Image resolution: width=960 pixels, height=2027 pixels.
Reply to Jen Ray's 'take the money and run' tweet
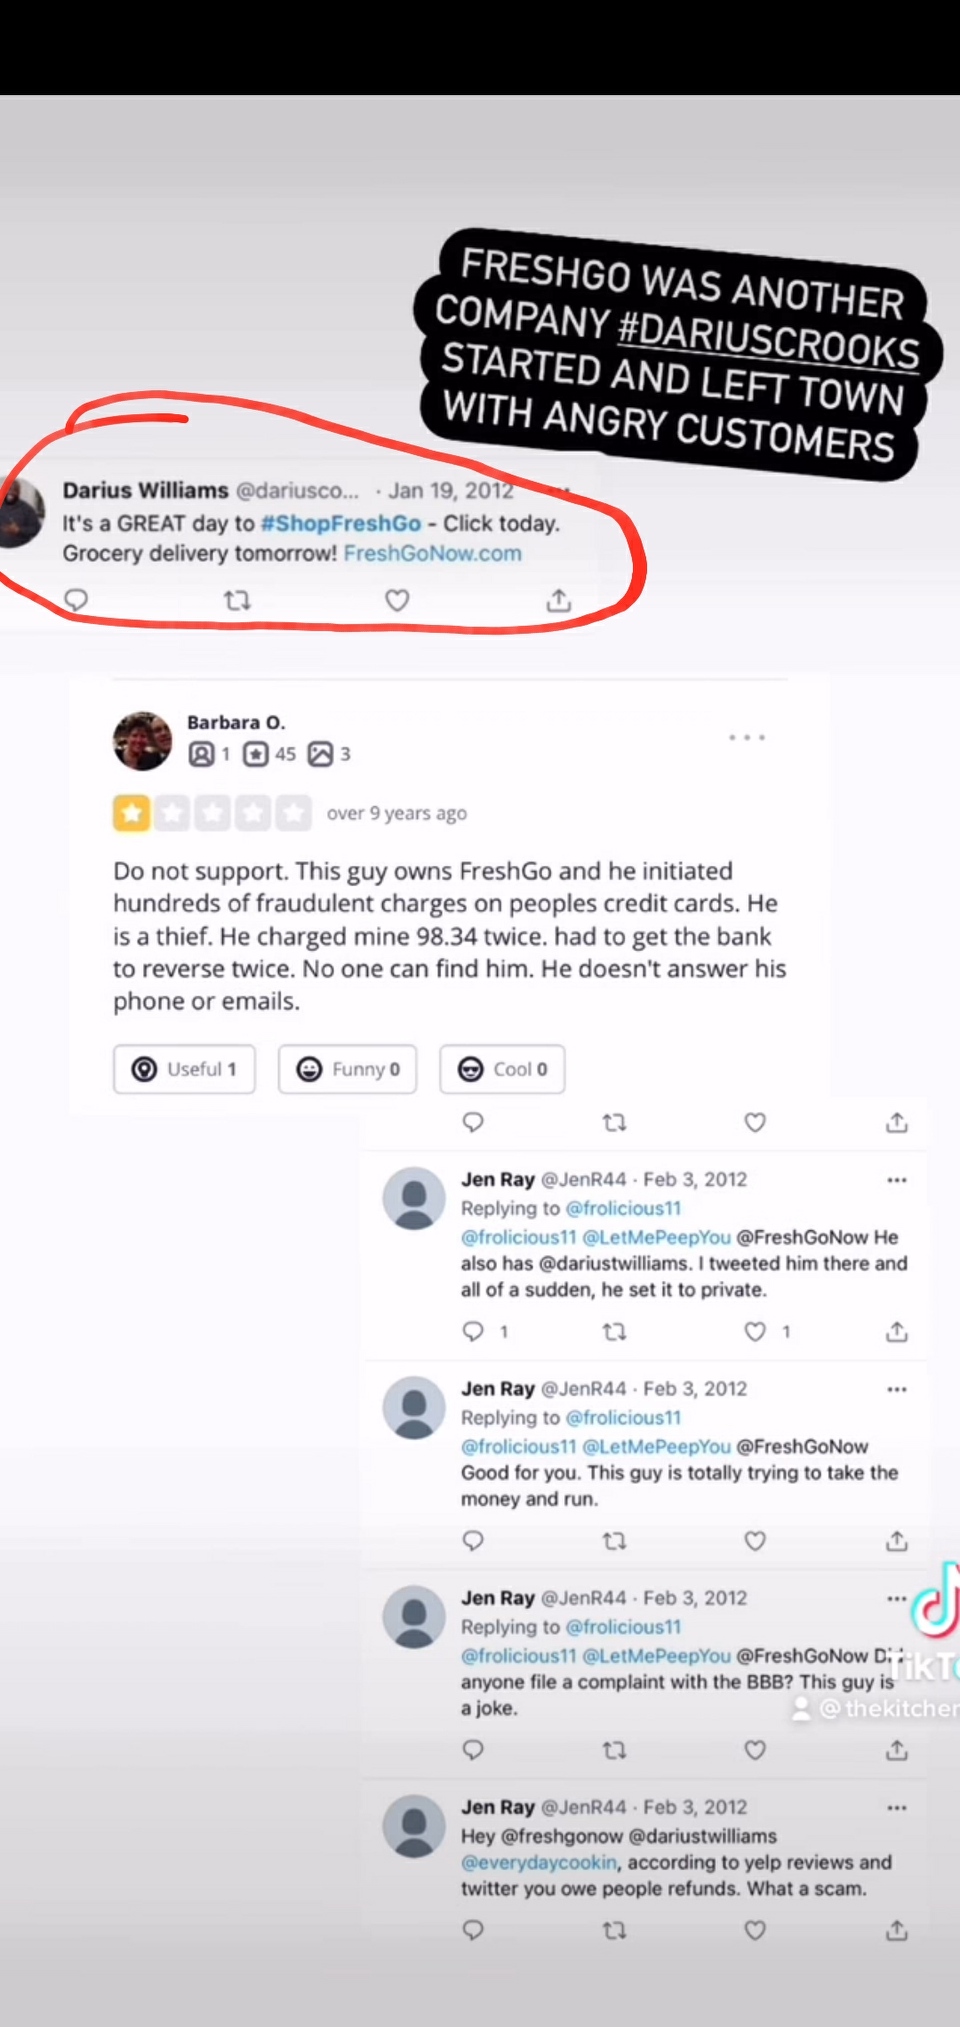pos(473,1540)
